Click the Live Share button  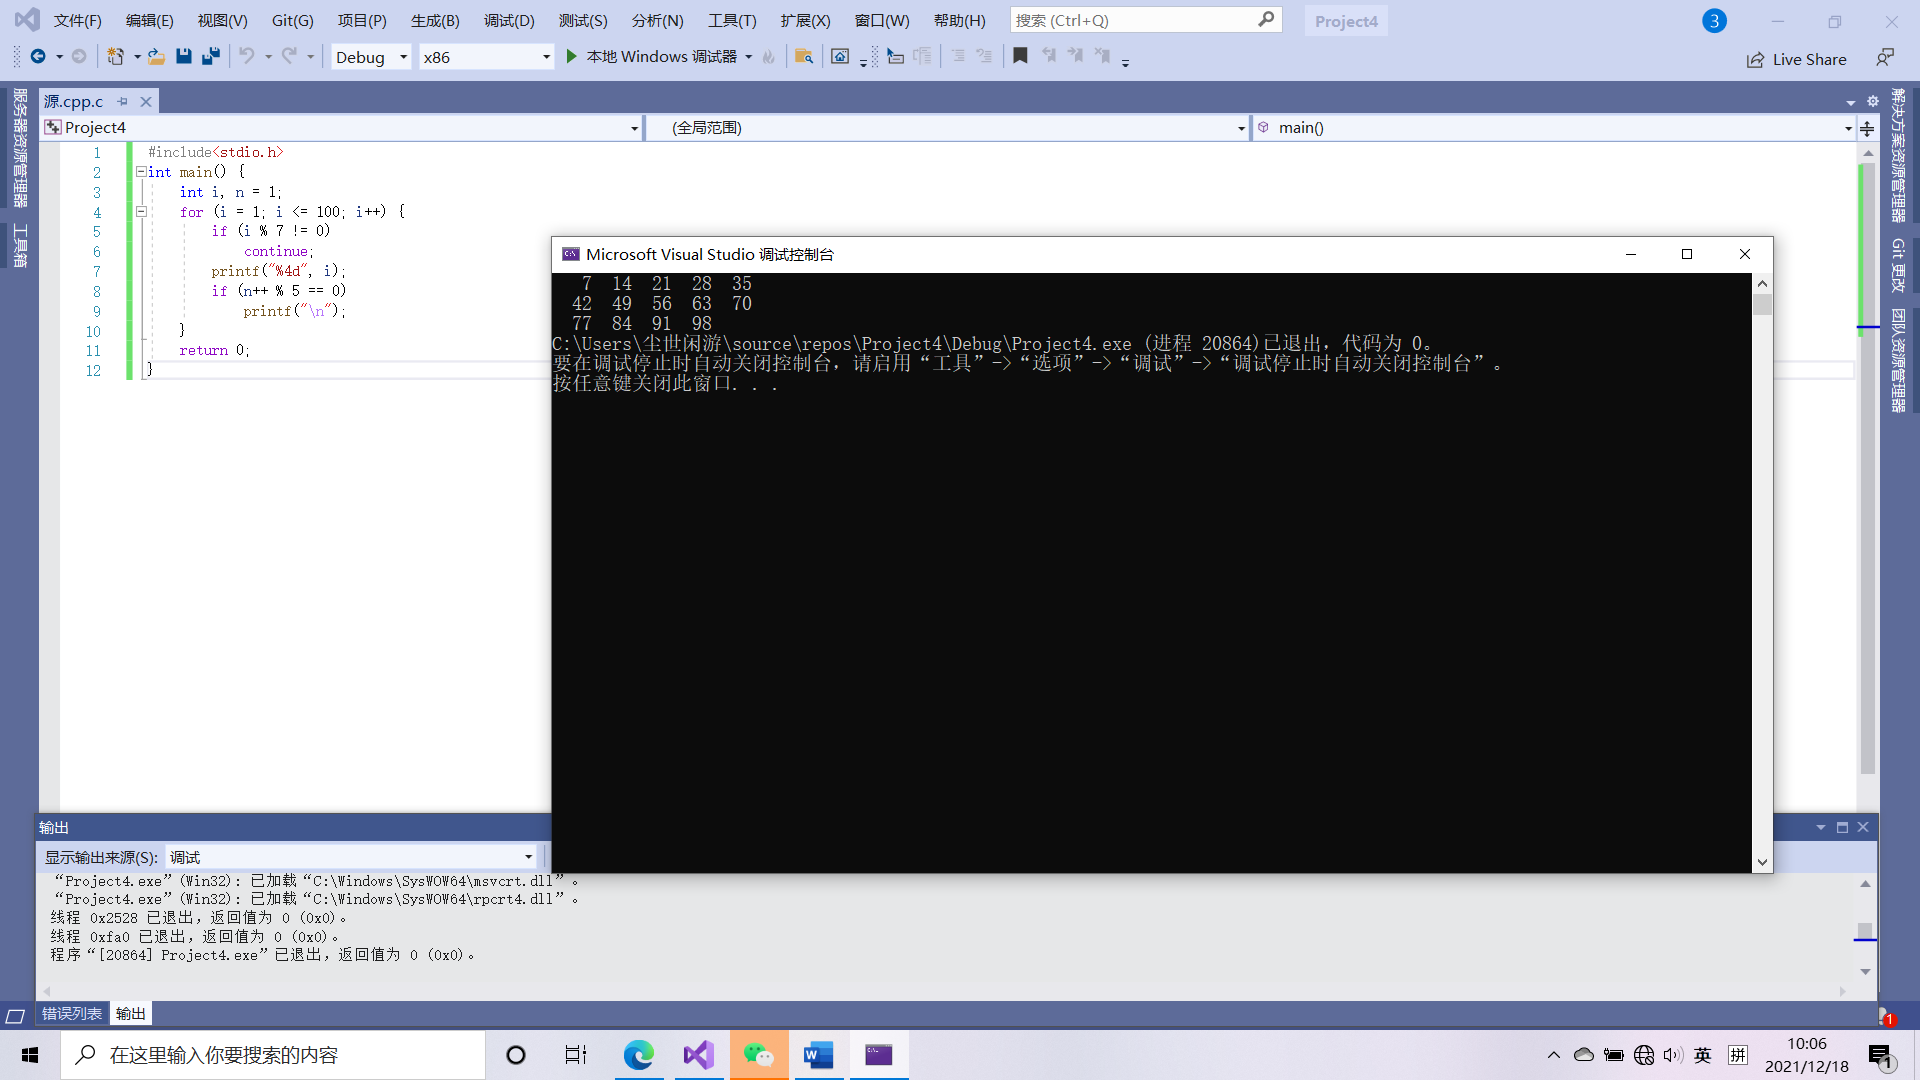click(x=1797, y=60)
